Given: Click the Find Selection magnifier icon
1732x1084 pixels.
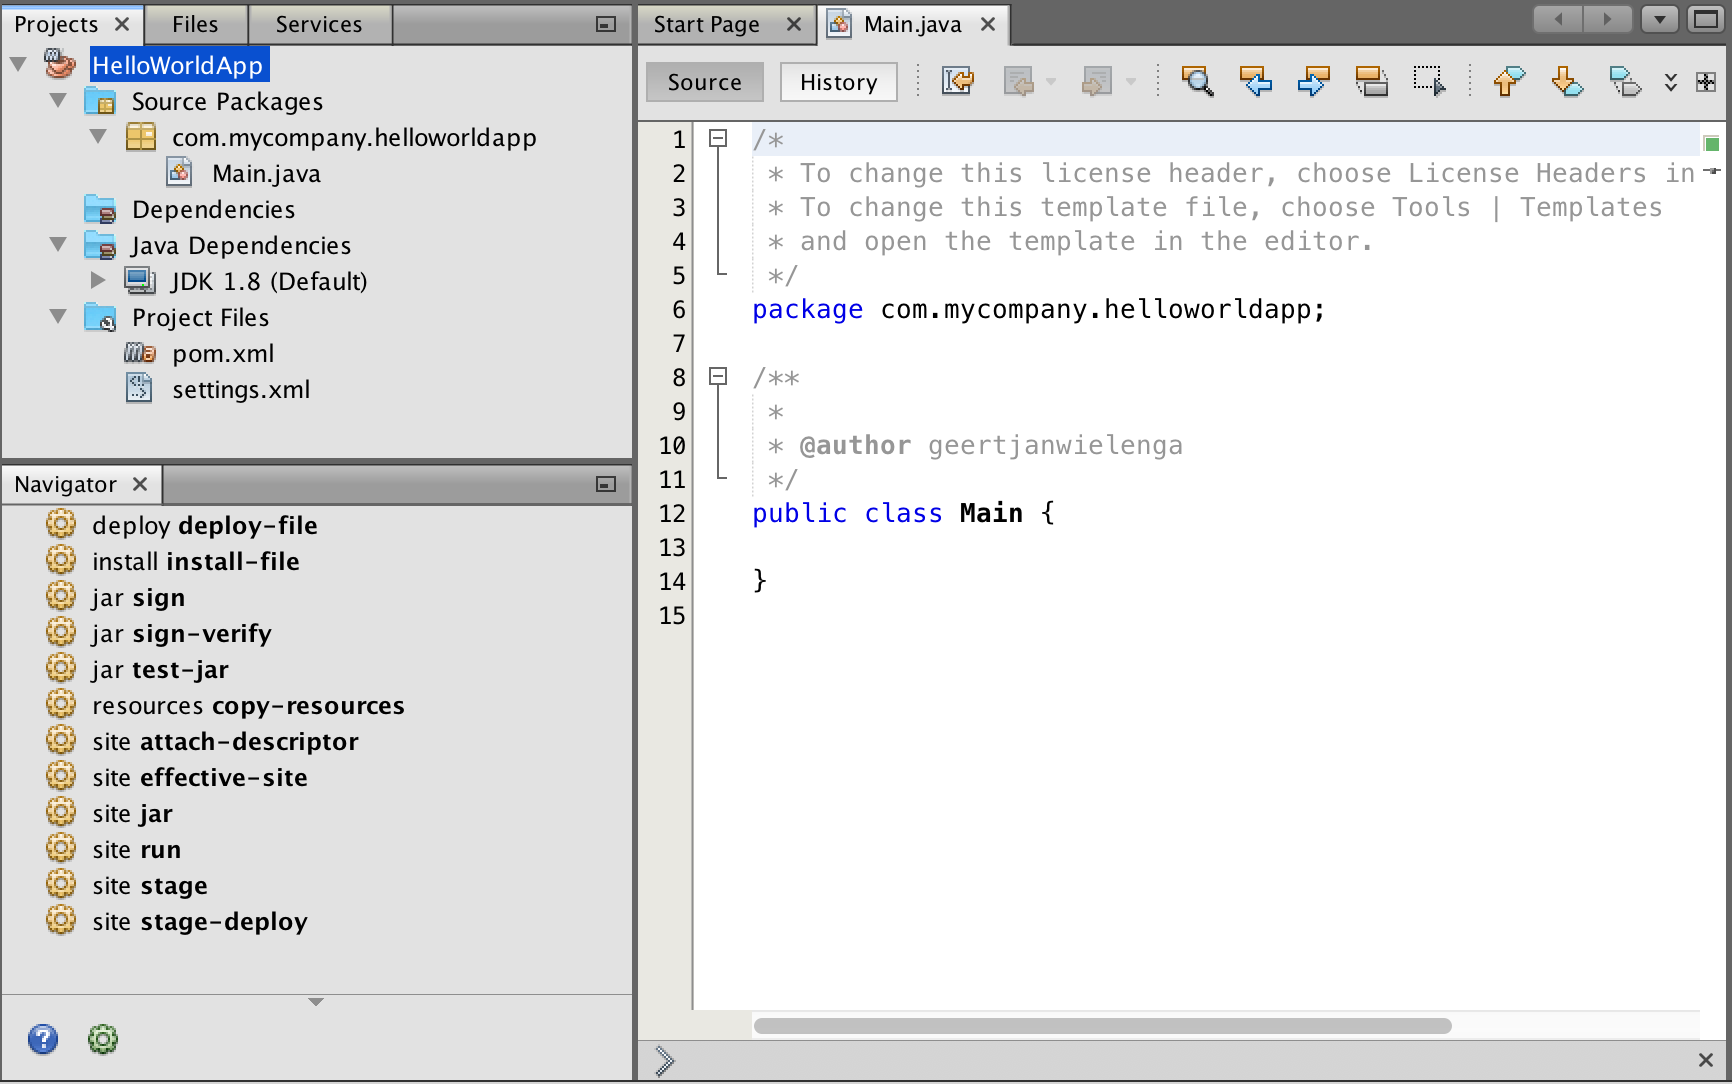Looking at the screenshot, I should (1197, 81).
